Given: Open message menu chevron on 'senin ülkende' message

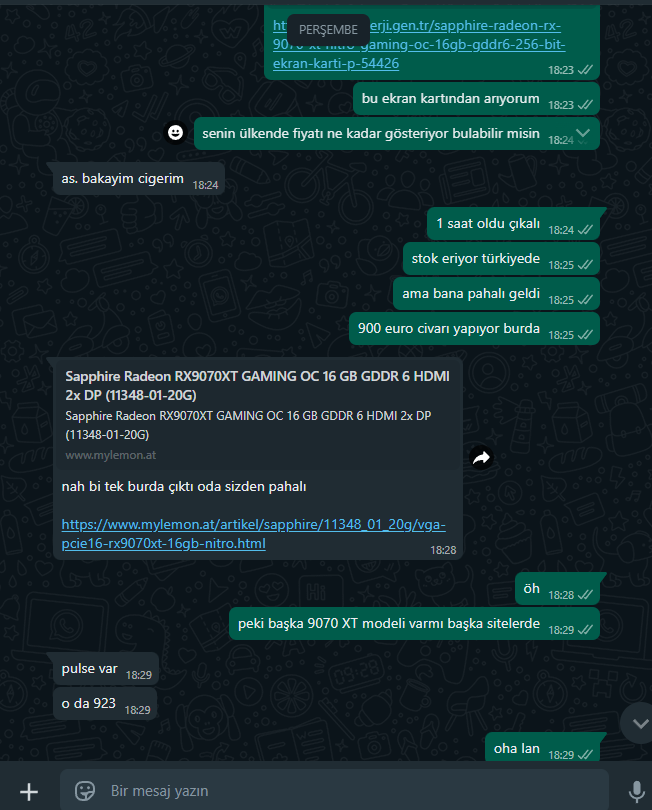Looking at the screenshot, I should coord(583,133).
